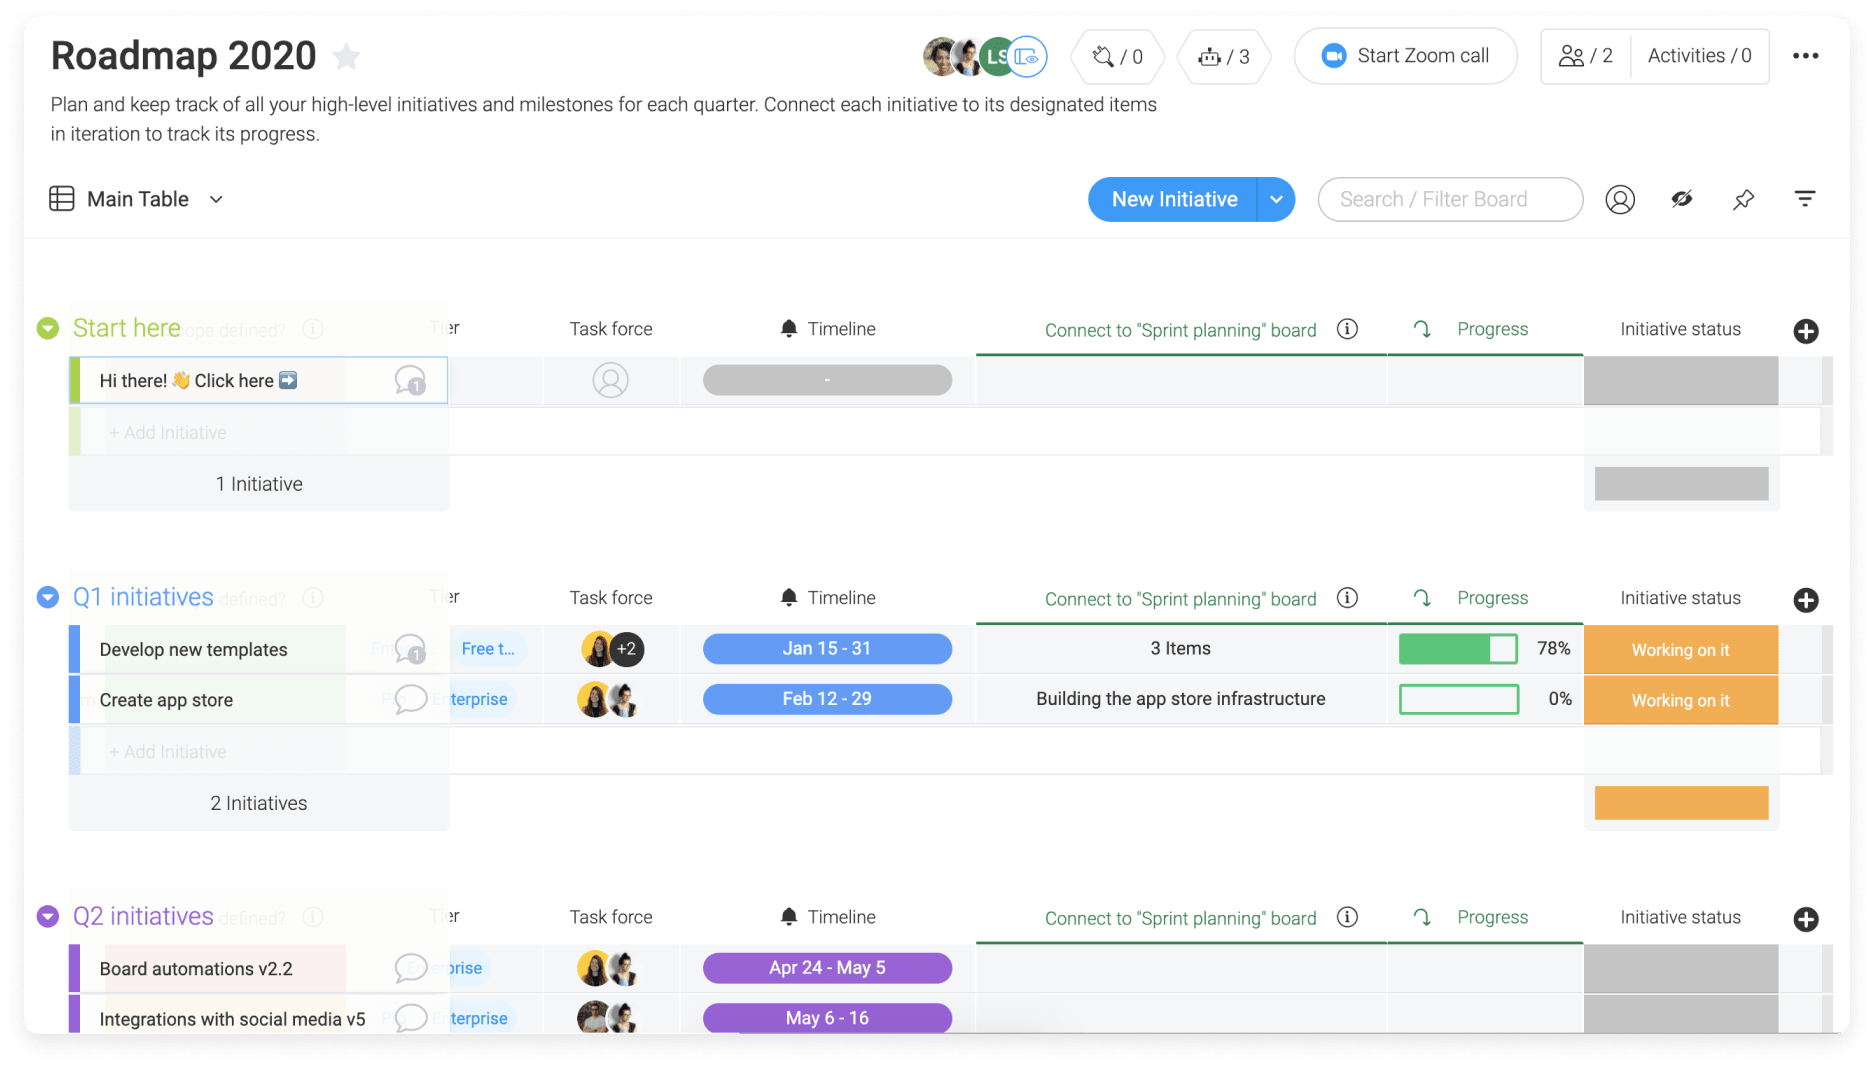Screen dimensions: 1874x1066
Task: Open the Activities log
Action: point(1699,56)
